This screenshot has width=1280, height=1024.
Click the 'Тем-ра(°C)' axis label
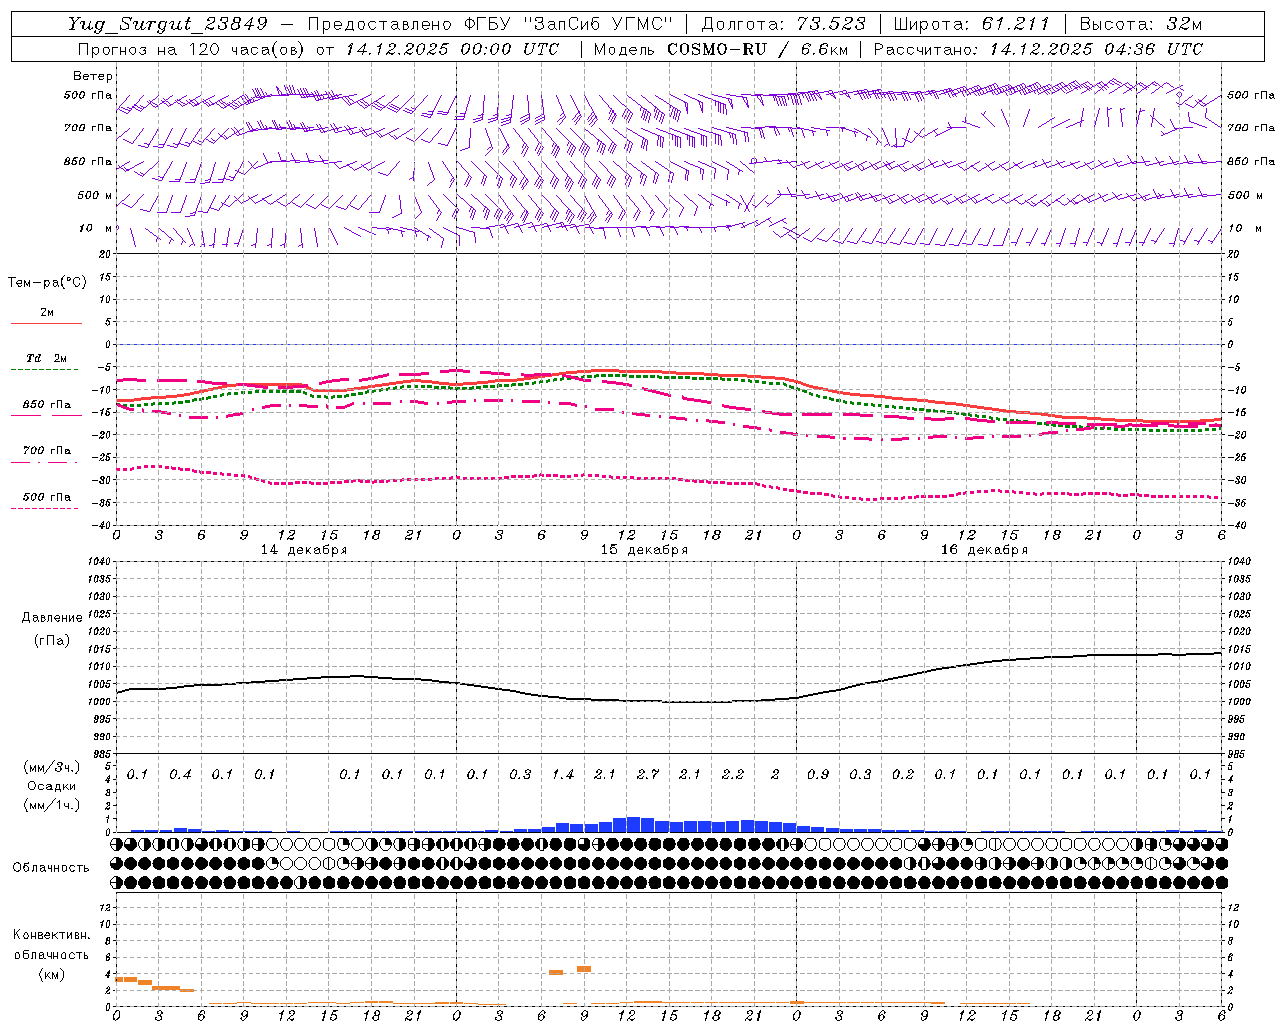point(47,283)
